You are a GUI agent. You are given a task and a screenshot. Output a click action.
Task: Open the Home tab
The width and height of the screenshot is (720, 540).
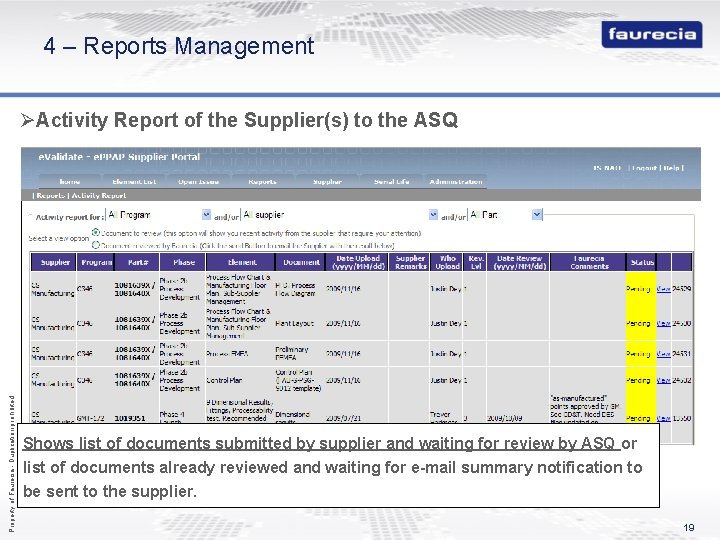[x=69, y=182]
